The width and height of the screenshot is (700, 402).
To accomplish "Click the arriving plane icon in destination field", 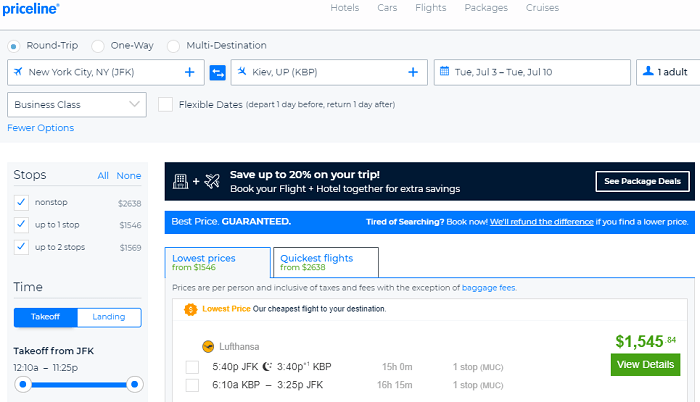I will coord(242,71).
